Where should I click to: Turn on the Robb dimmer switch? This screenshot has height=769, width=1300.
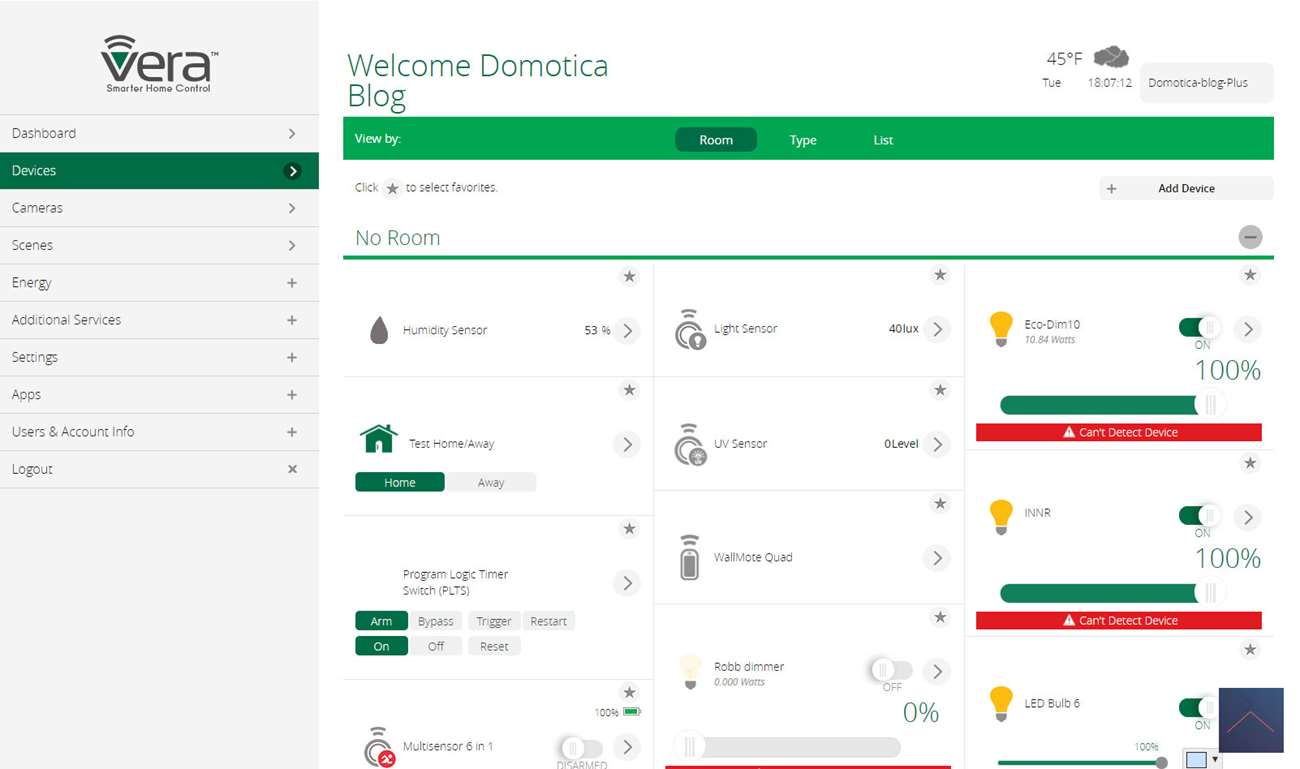click(x=890, y=669)
